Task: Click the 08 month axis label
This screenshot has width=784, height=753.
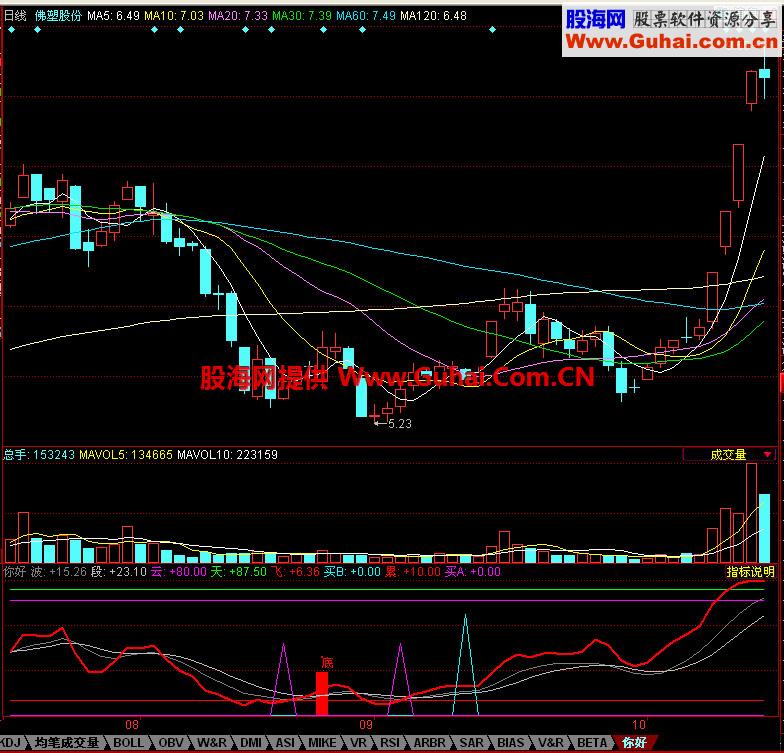Action: click(x=132, y=724)
